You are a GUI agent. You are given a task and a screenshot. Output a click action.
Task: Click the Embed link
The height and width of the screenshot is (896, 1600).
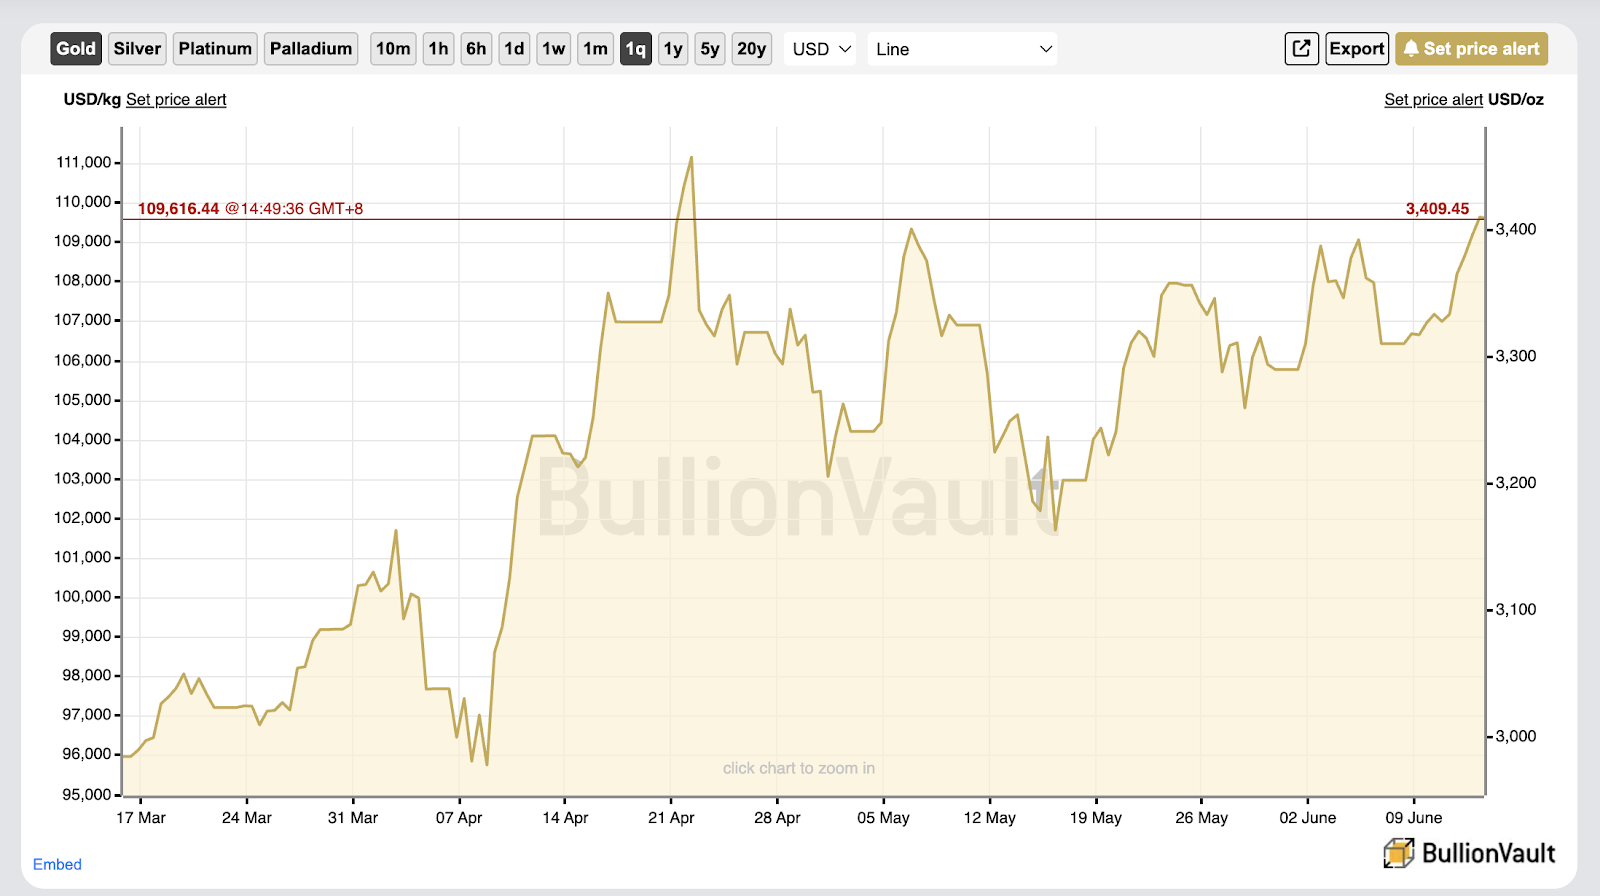[x=57, y=864]
